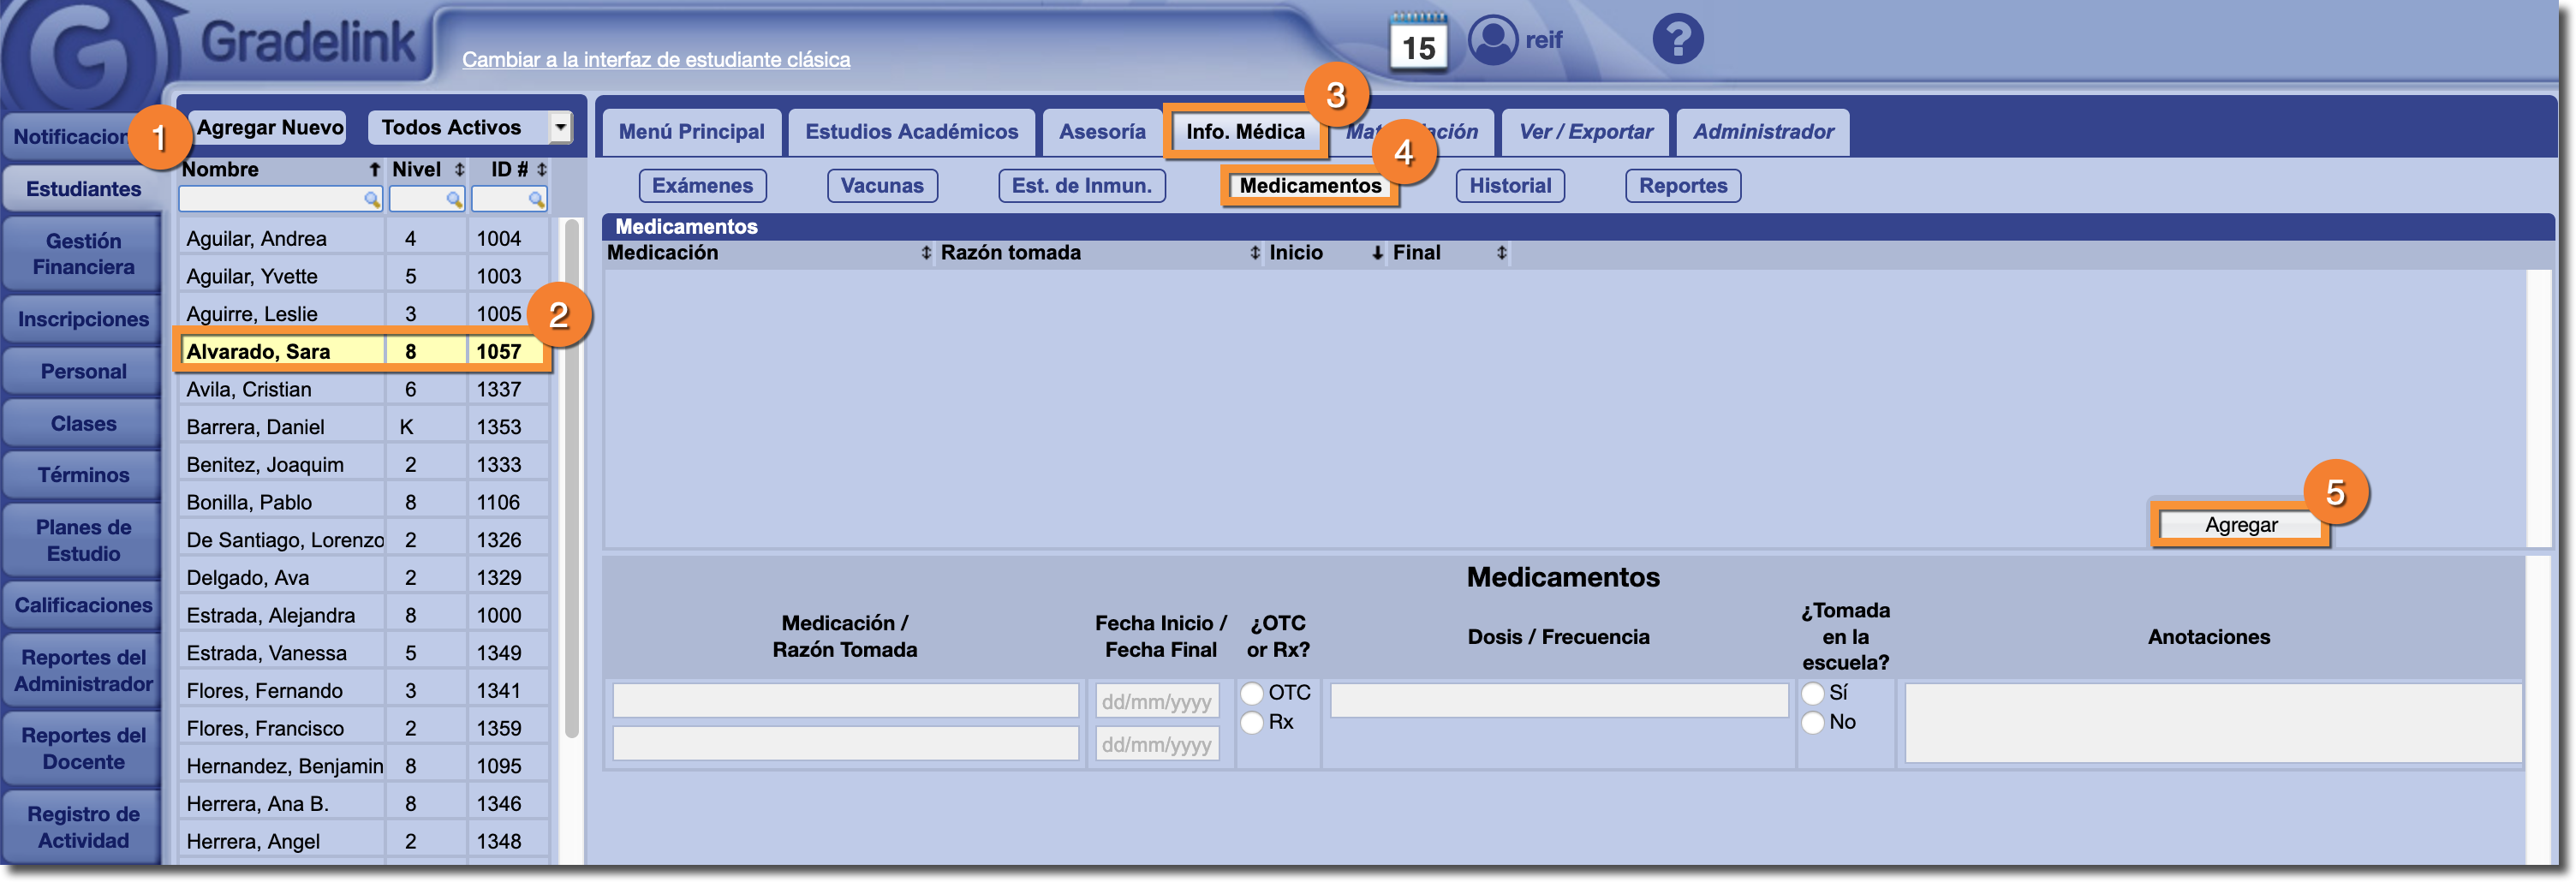Image resolution: width=2576 pixels, height=882 pixels.
Task: Open the help question mark icon
Action: point(1677,40)
